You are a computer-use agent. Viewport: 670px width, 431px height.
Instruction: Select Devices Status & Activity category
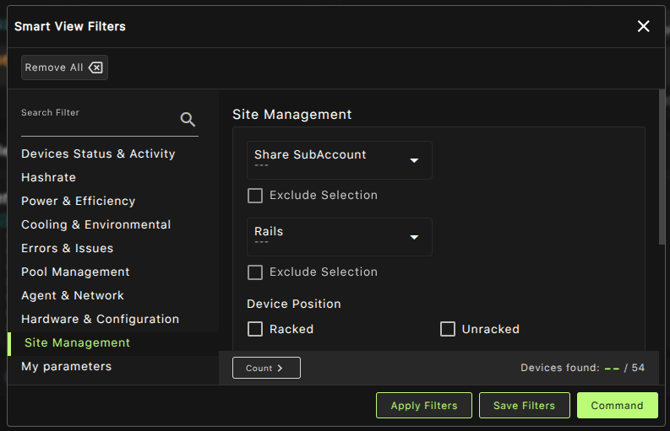pyautogui.click(x=98, y=154)
